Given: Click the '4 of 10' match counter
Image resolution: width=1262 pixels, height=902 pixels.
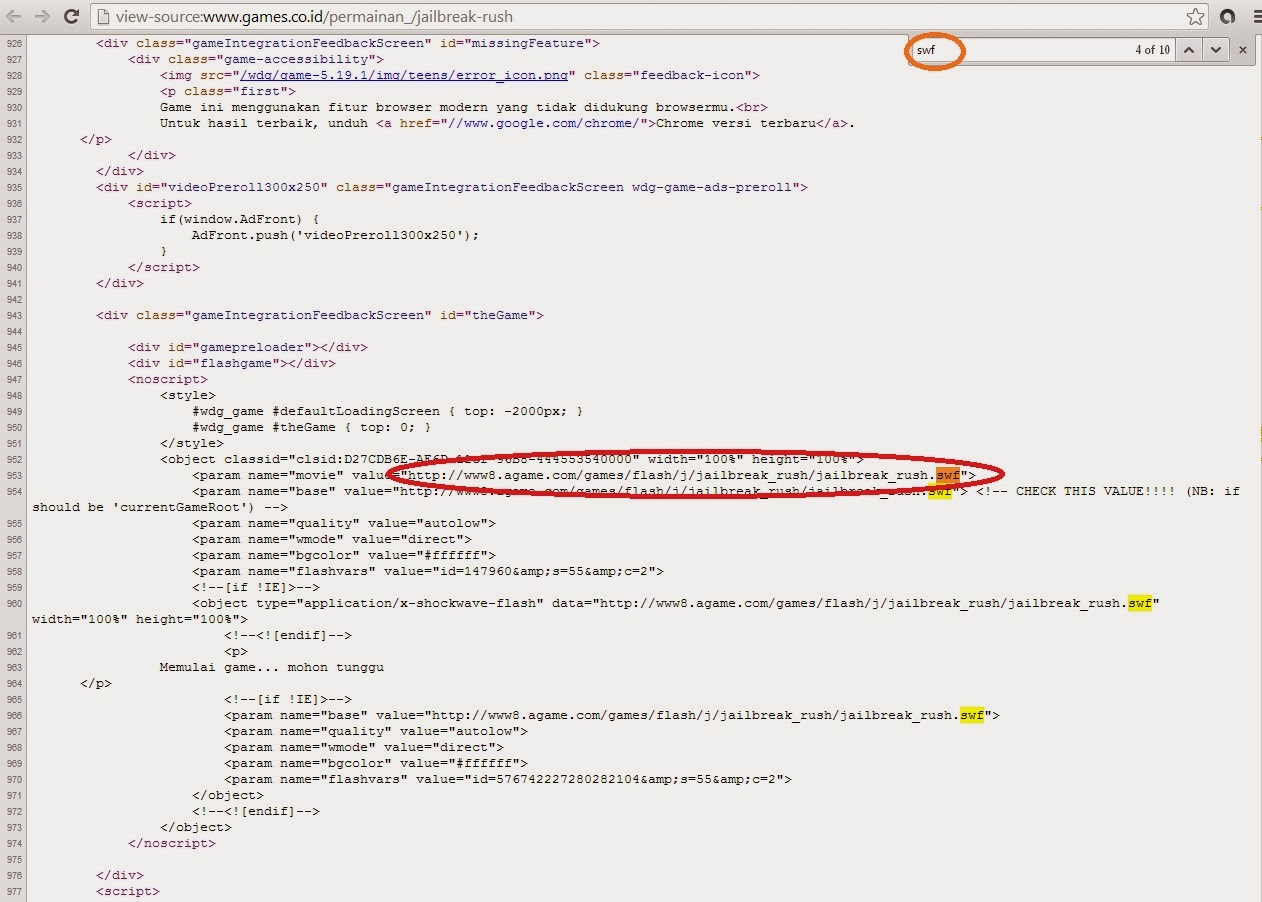Looking at the screenshot, I should 1152,49.
